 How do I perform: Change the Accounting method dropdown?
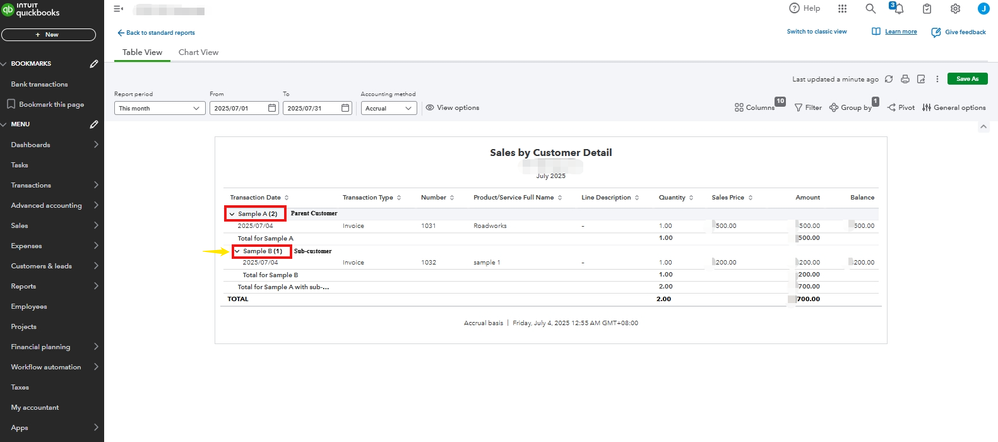(x=388, y=108)
